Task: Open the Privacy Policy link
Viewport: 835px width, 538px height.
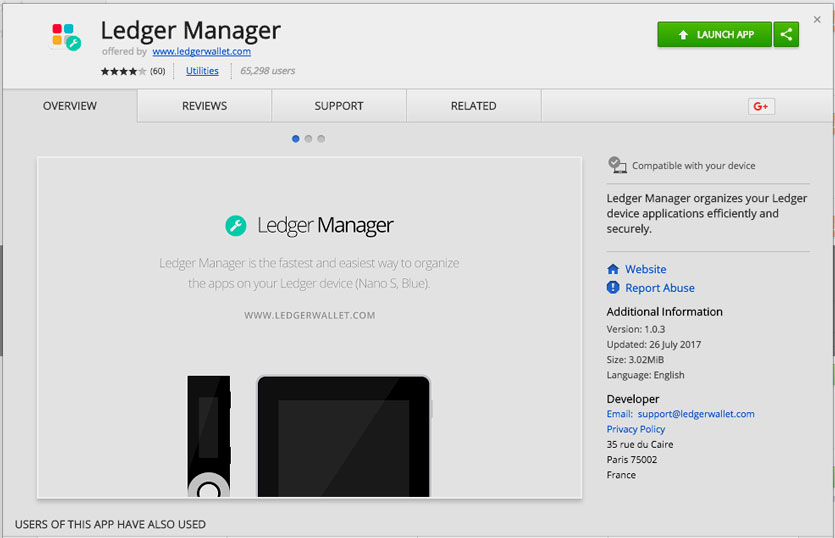Action: pos(635,429)
